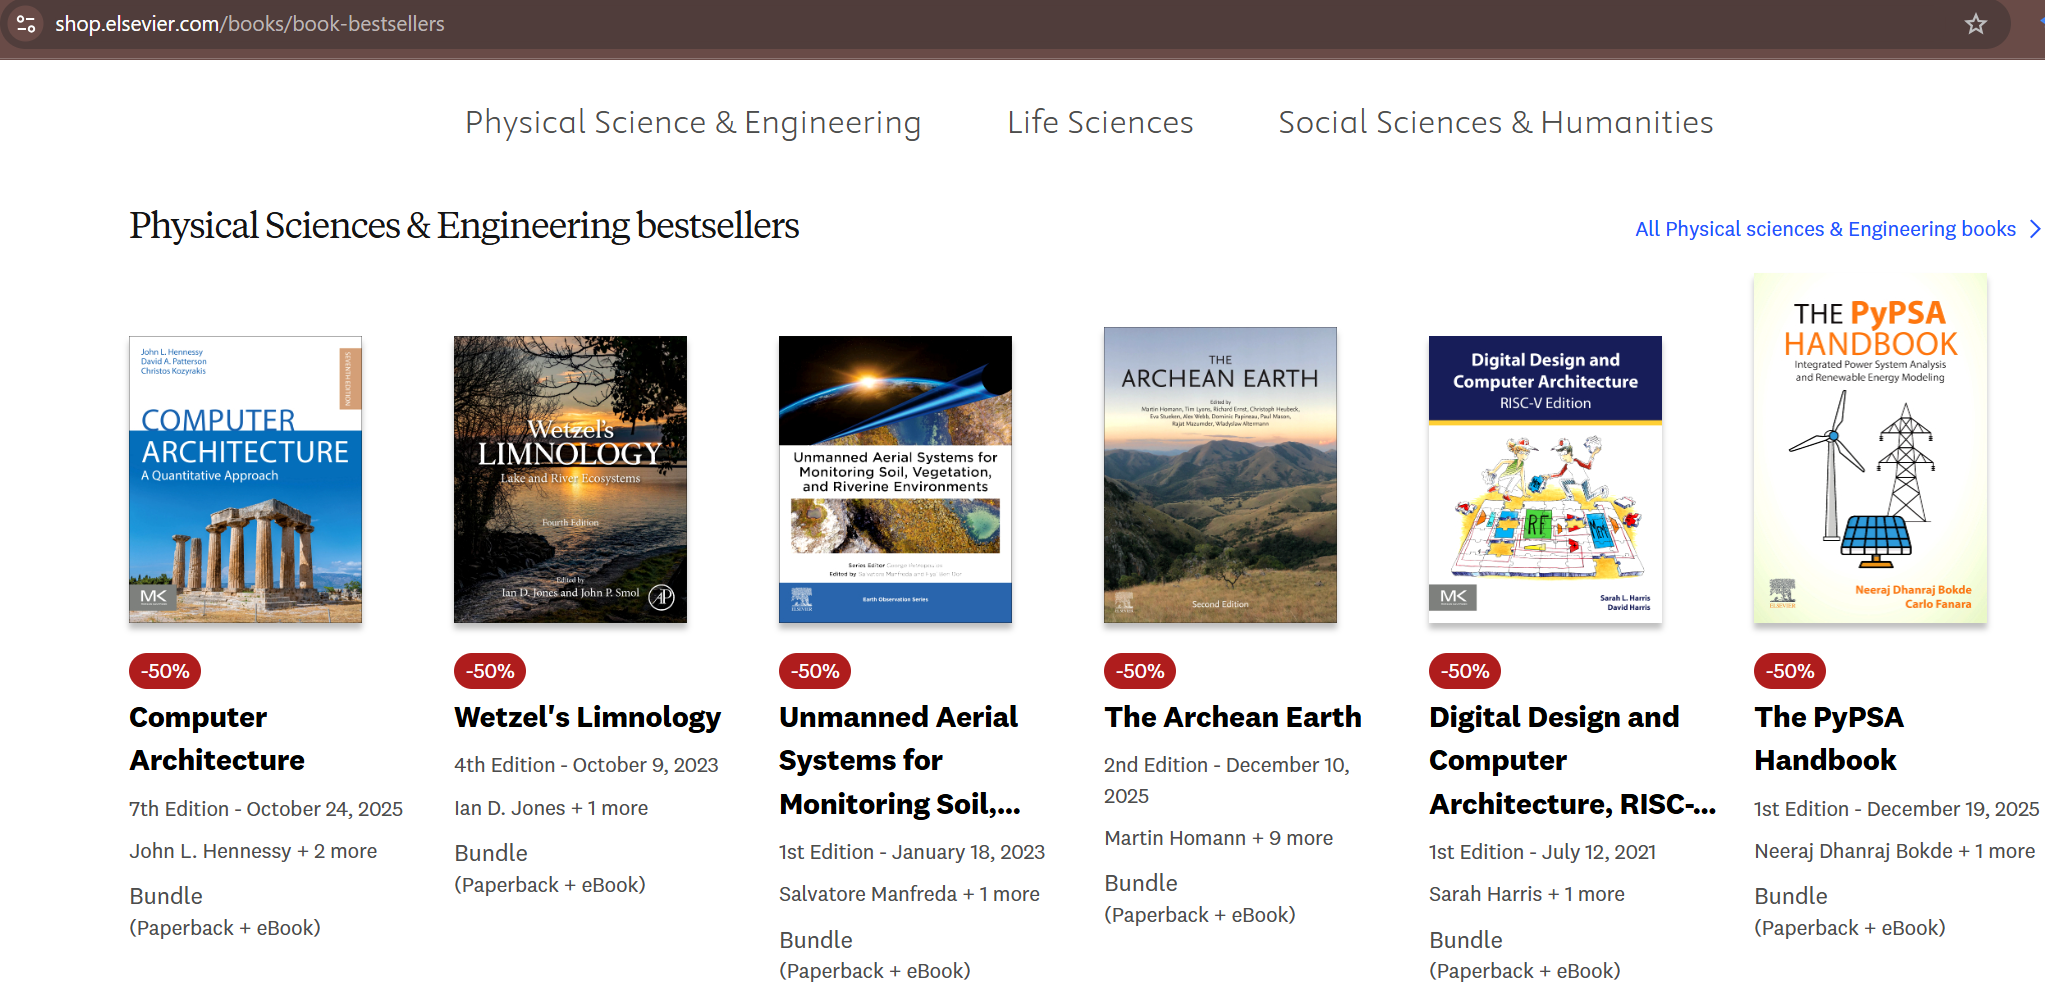Click the -50% badge on Wetzel's Limnology
Screen dimensions: 2045x996
click(489, 671)
